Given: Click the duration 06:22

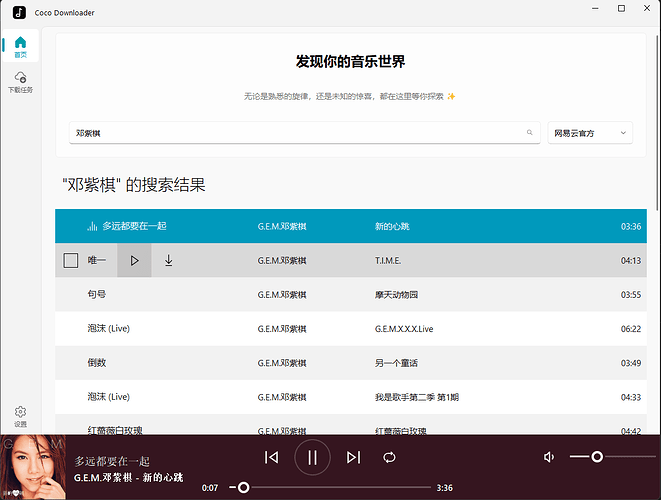Looking at the screenshot, I should [x=631, y=329].
